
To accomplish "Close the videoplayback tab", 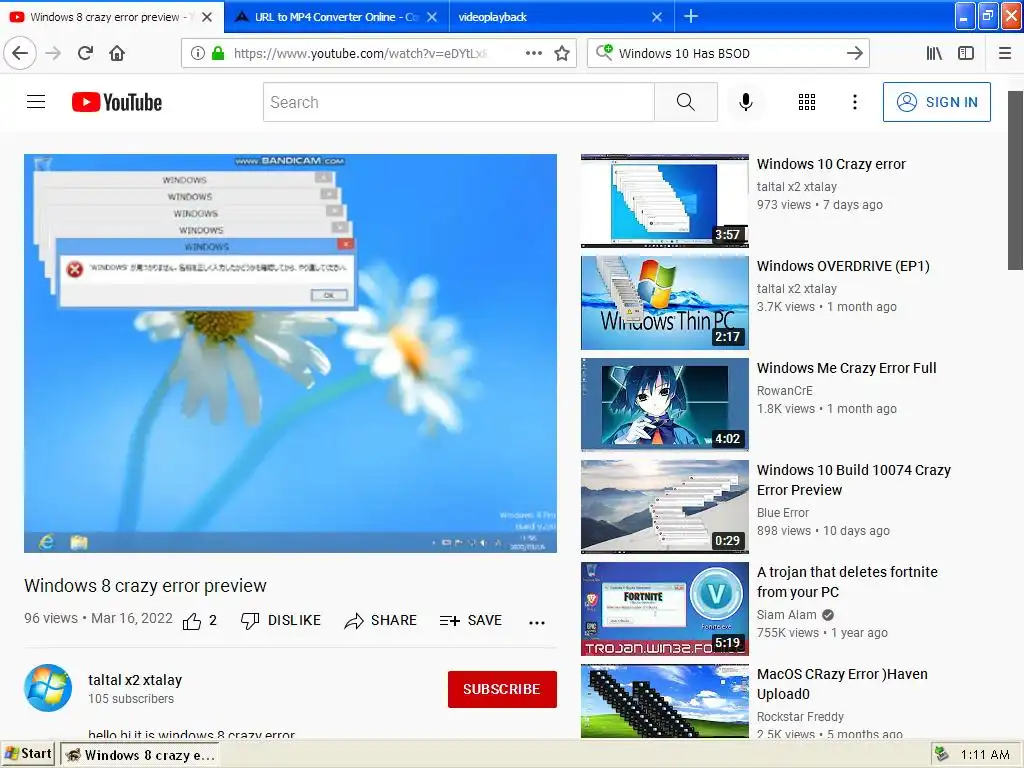I will point(657,17).
